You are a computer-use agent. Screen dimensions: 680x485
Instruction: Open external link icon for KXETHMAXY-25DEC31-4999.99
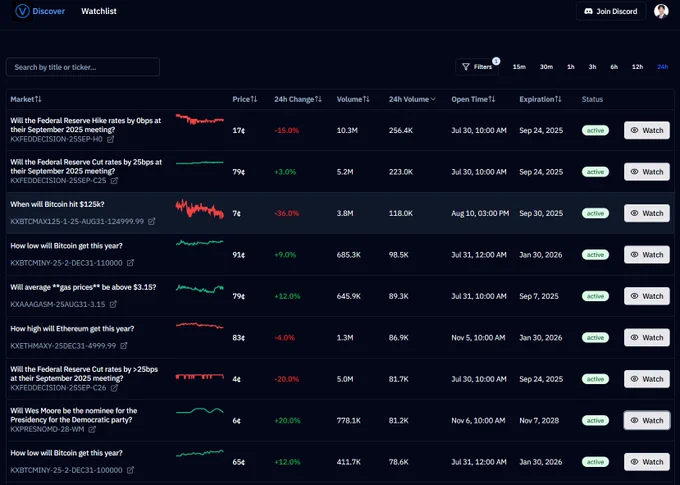coord(124,346)
